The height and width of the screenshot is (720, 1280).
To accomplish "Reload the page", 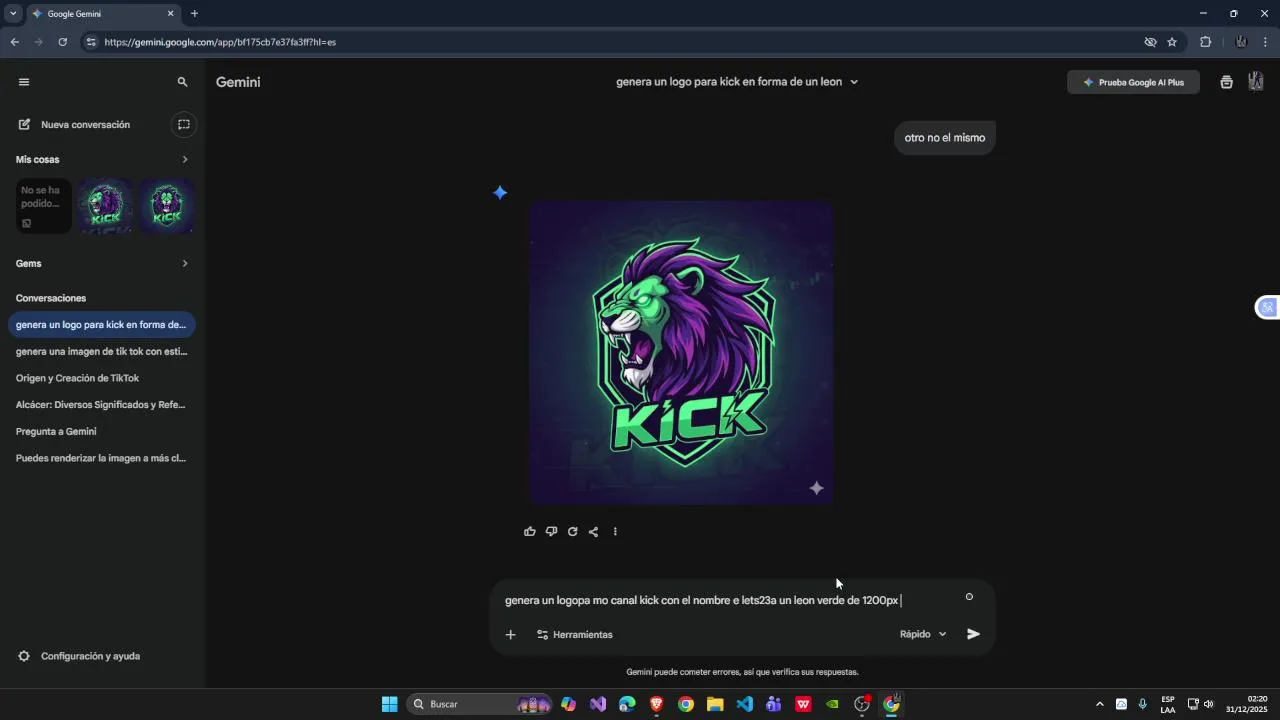I will [62, 42].
